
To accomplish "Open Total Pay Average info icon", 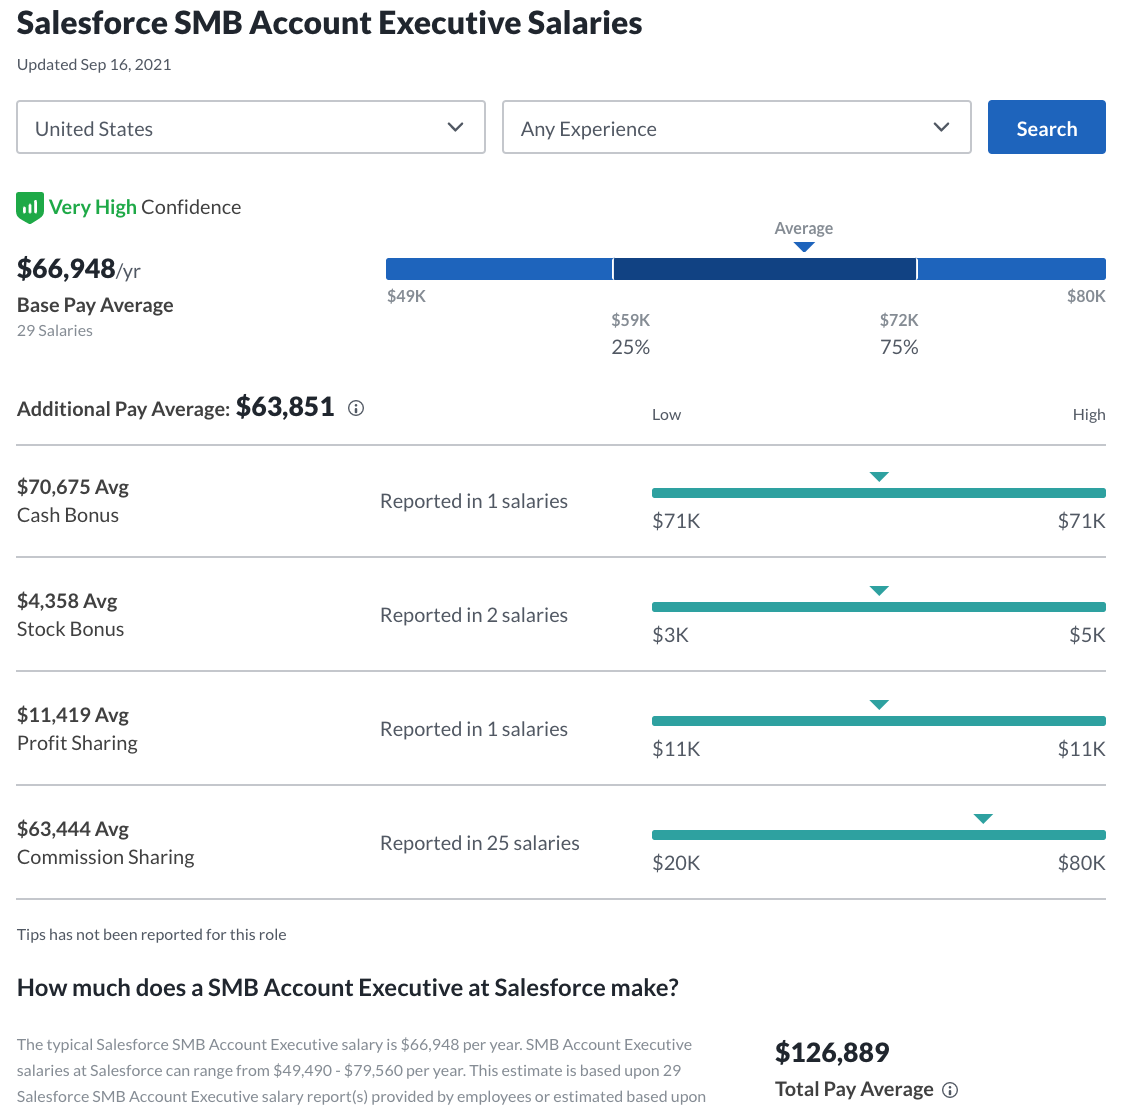I will pos(951,1090).
